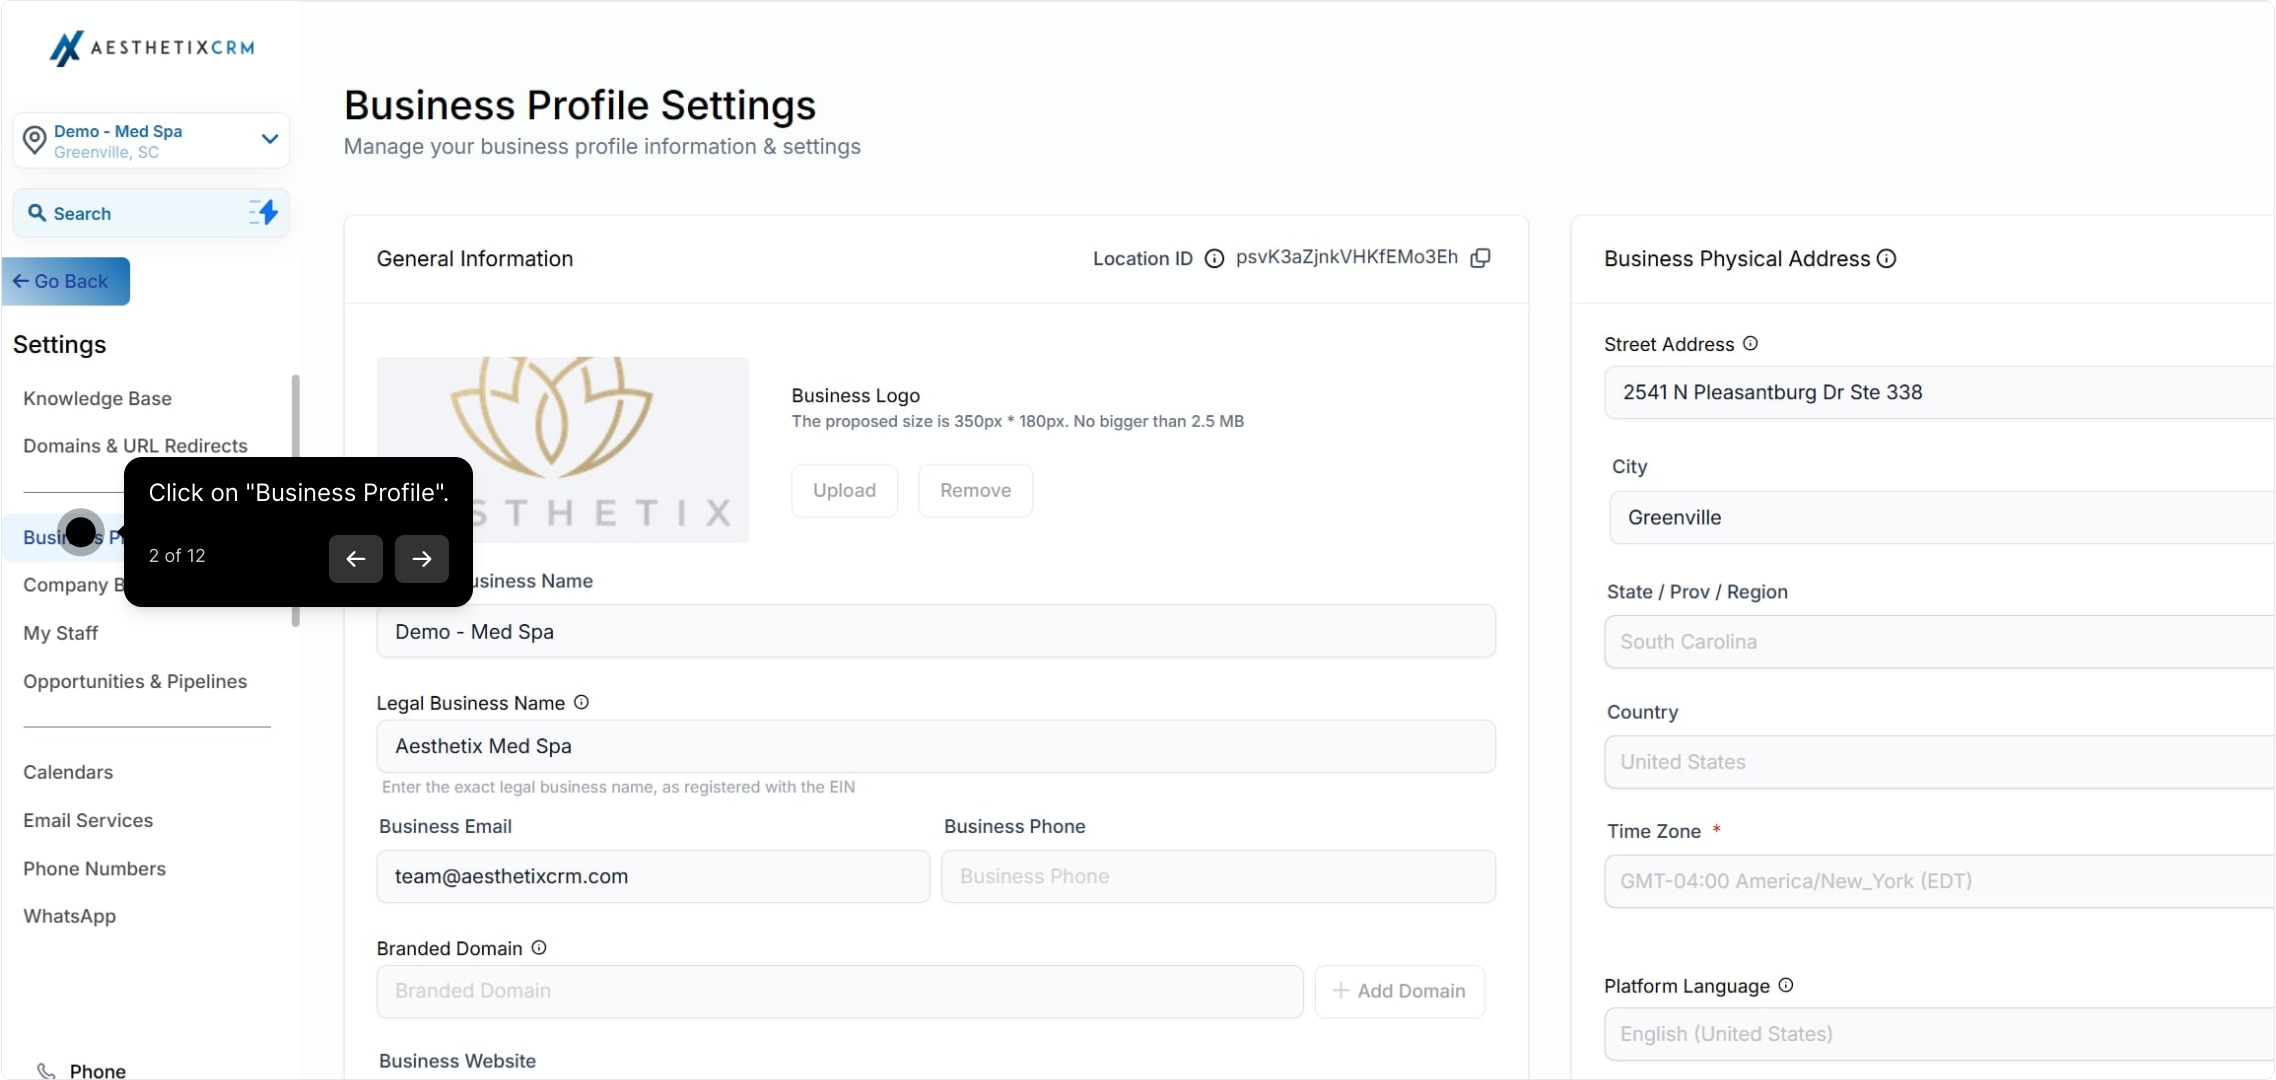Open Knowledge Base settings
The height and width of the screenshot is (1080, 2276).
click(x=97, y=398)
